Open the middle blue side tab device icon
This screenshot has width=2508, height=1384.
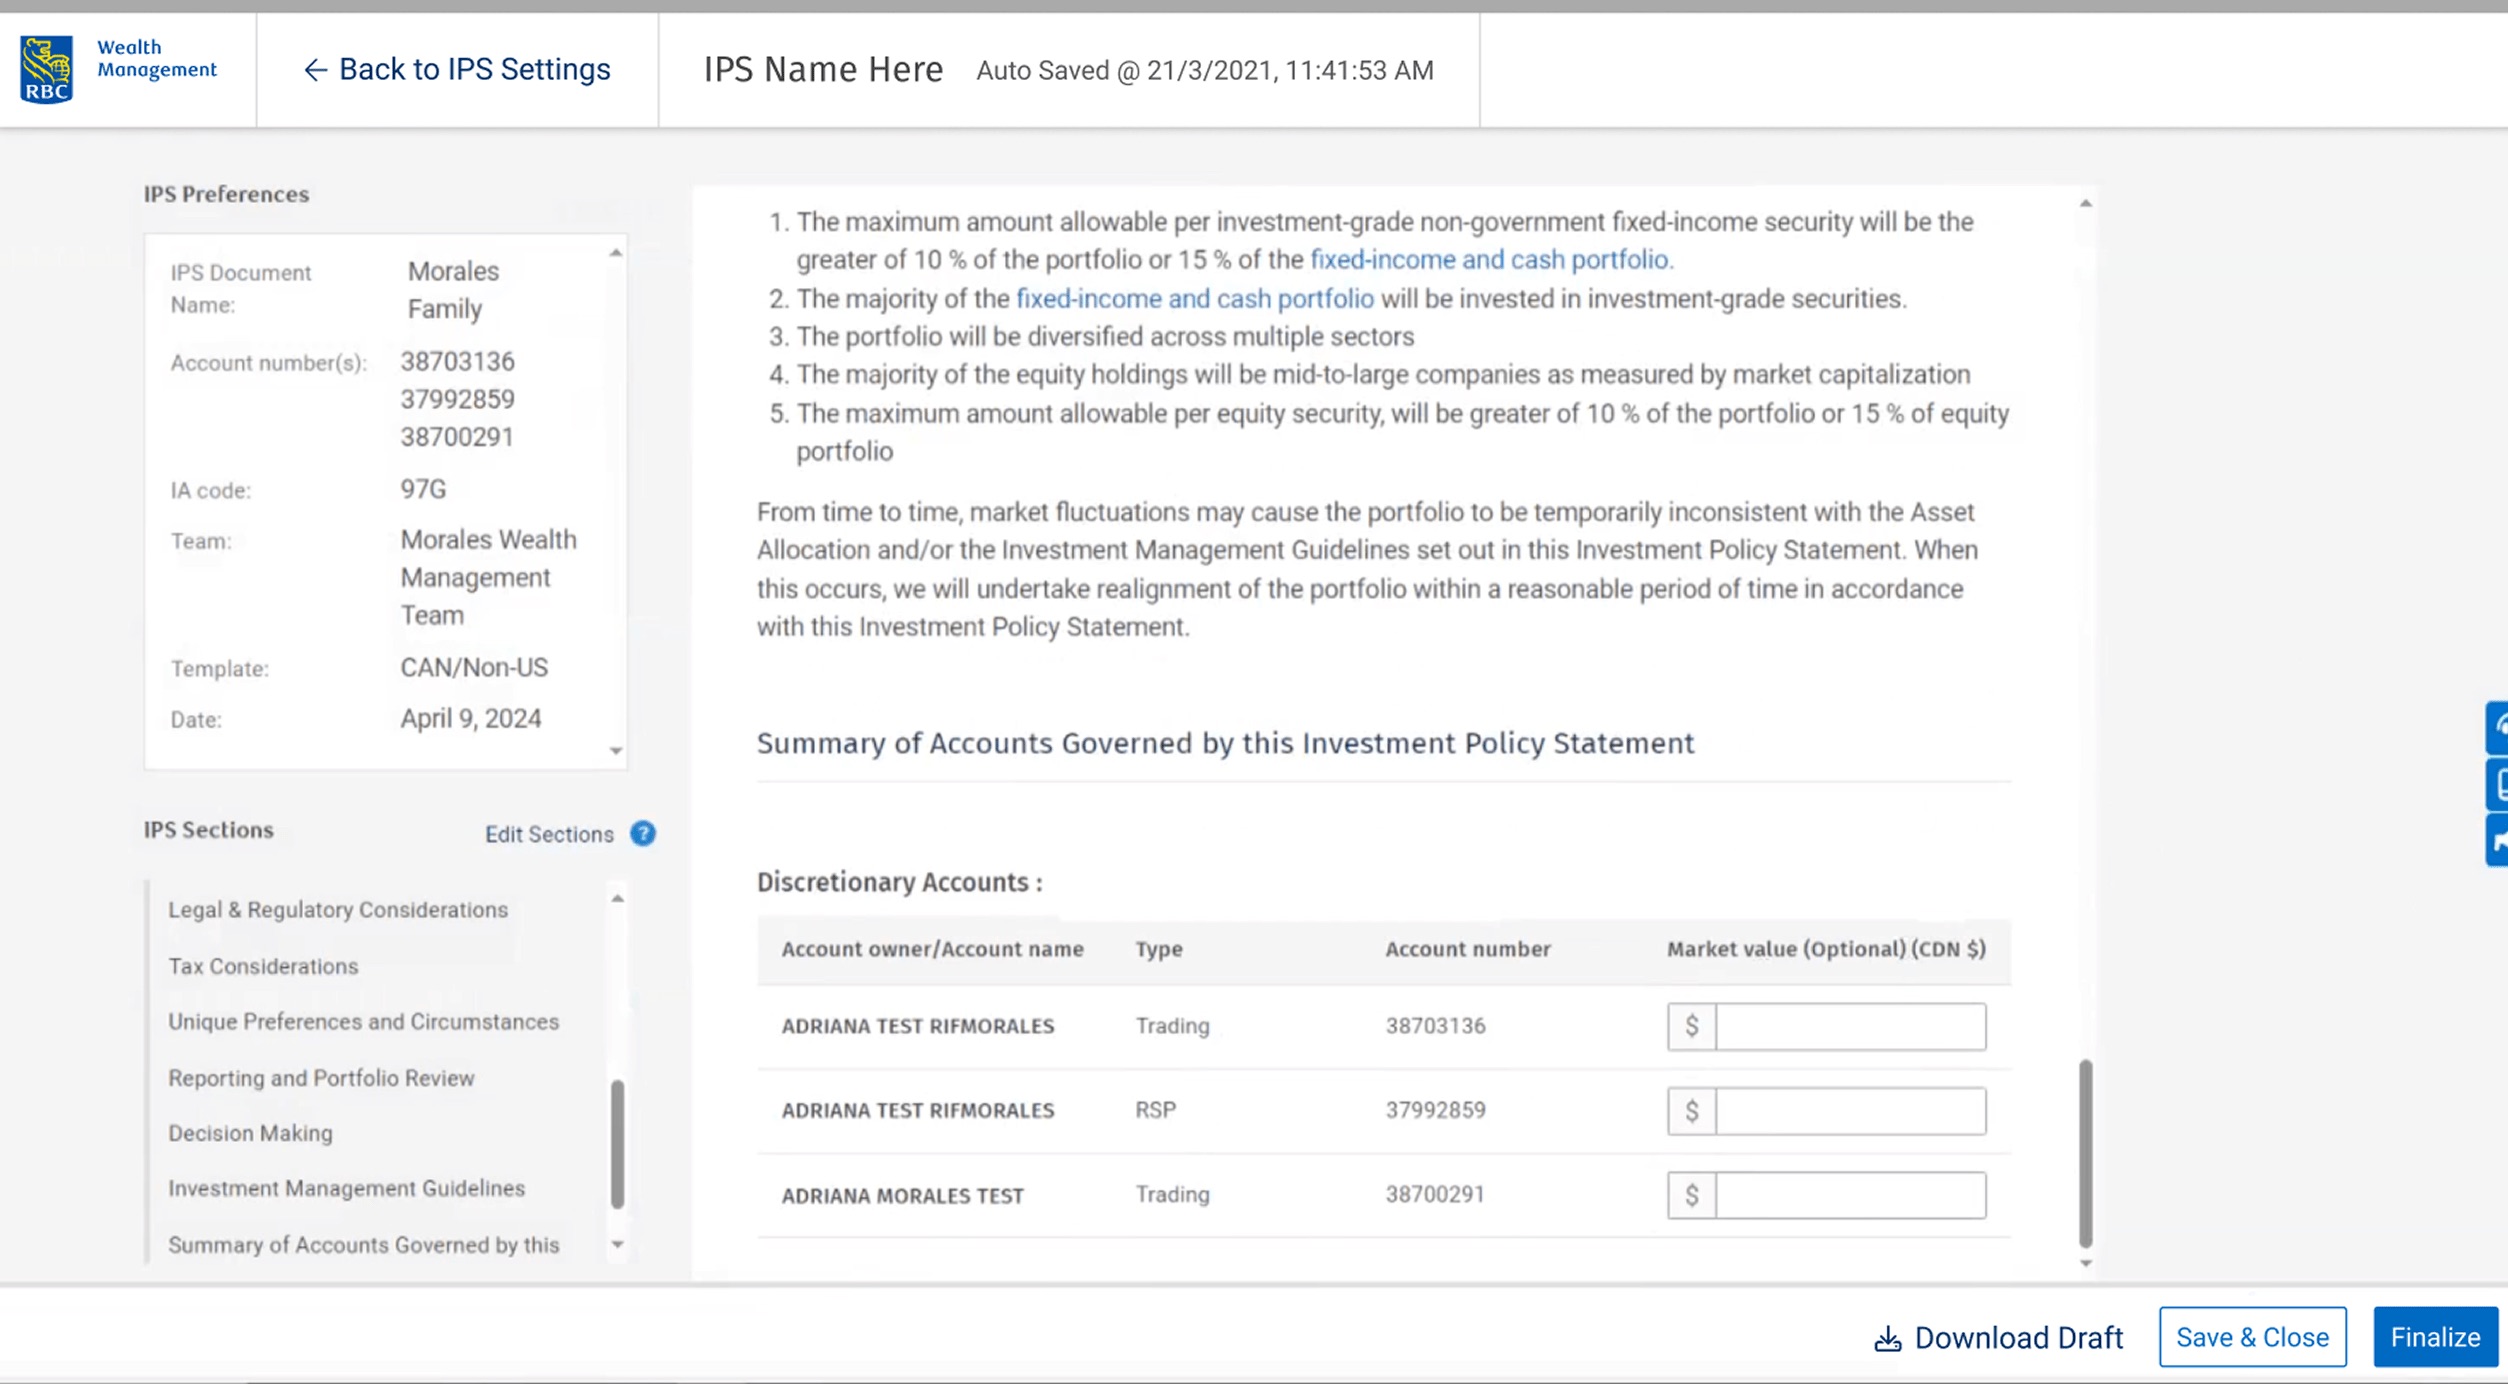point(2497,784)
